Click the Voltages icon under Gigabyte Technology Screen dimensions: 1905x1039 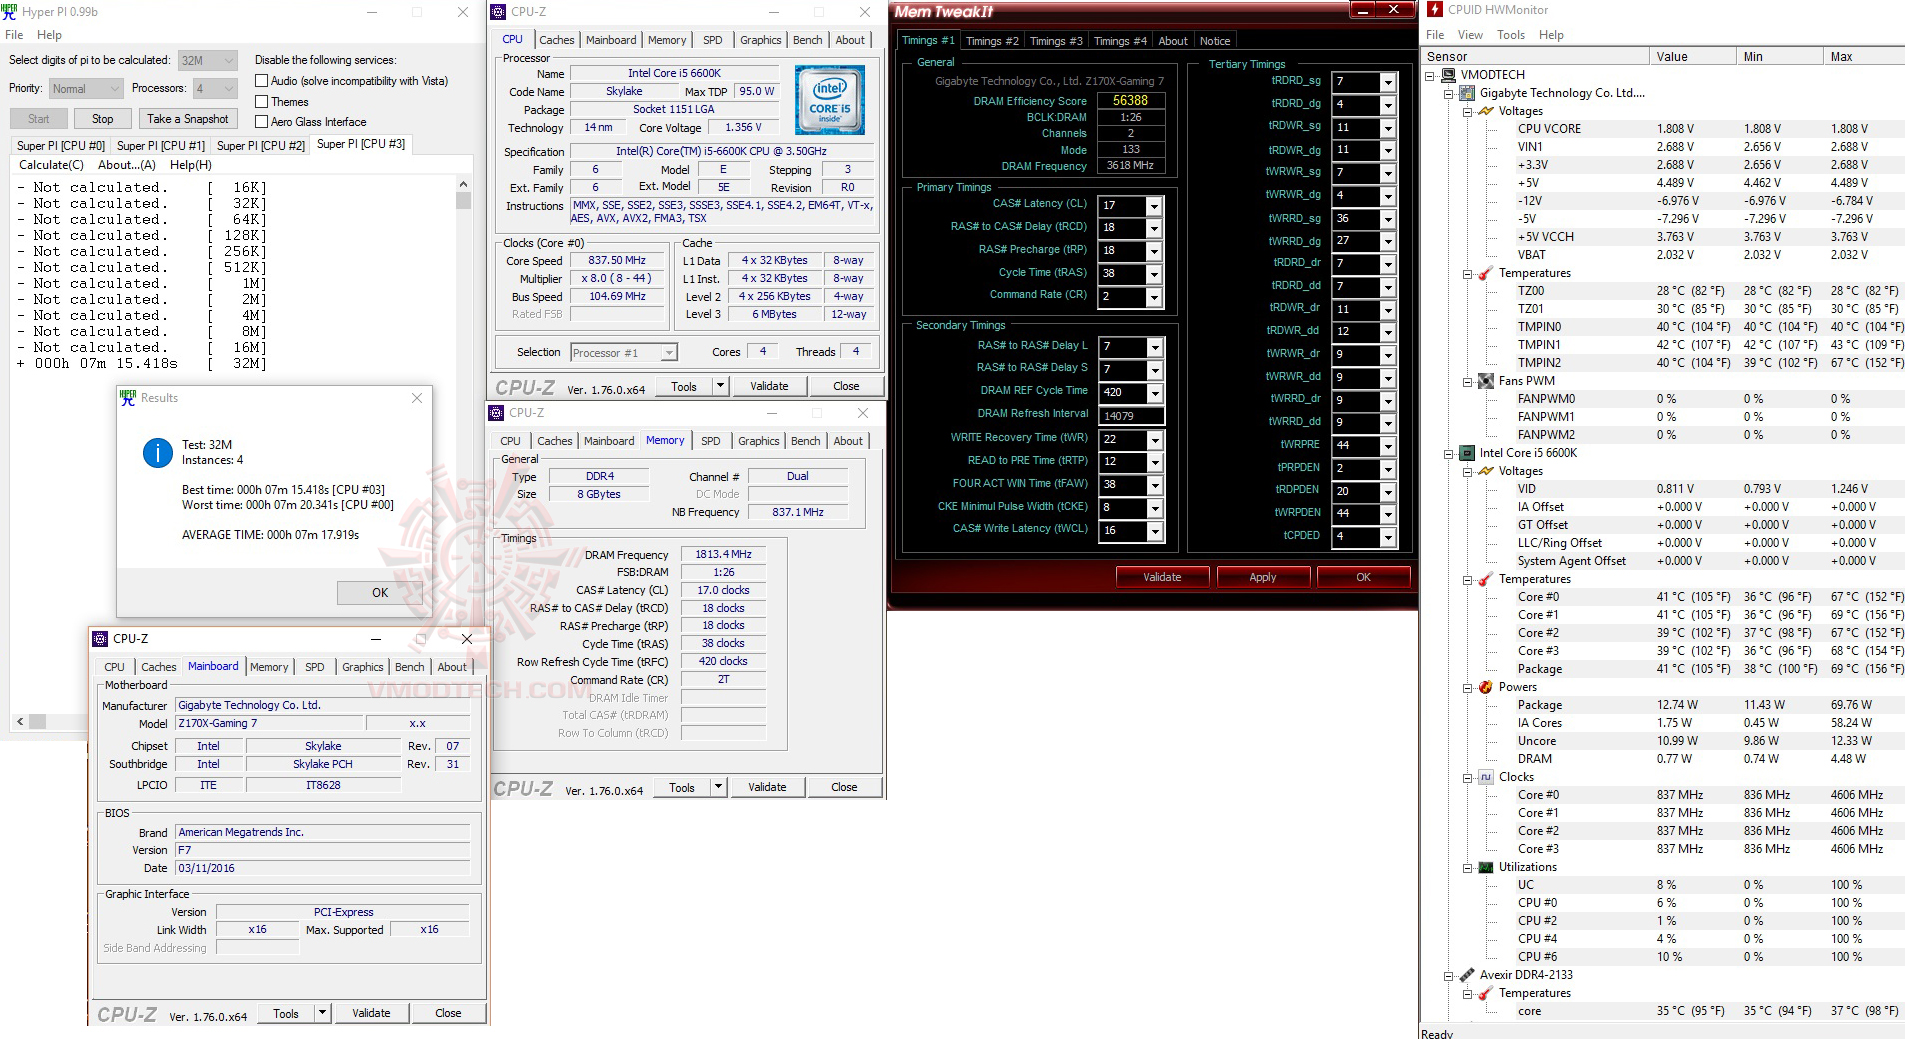click(x=1486, y=111)
